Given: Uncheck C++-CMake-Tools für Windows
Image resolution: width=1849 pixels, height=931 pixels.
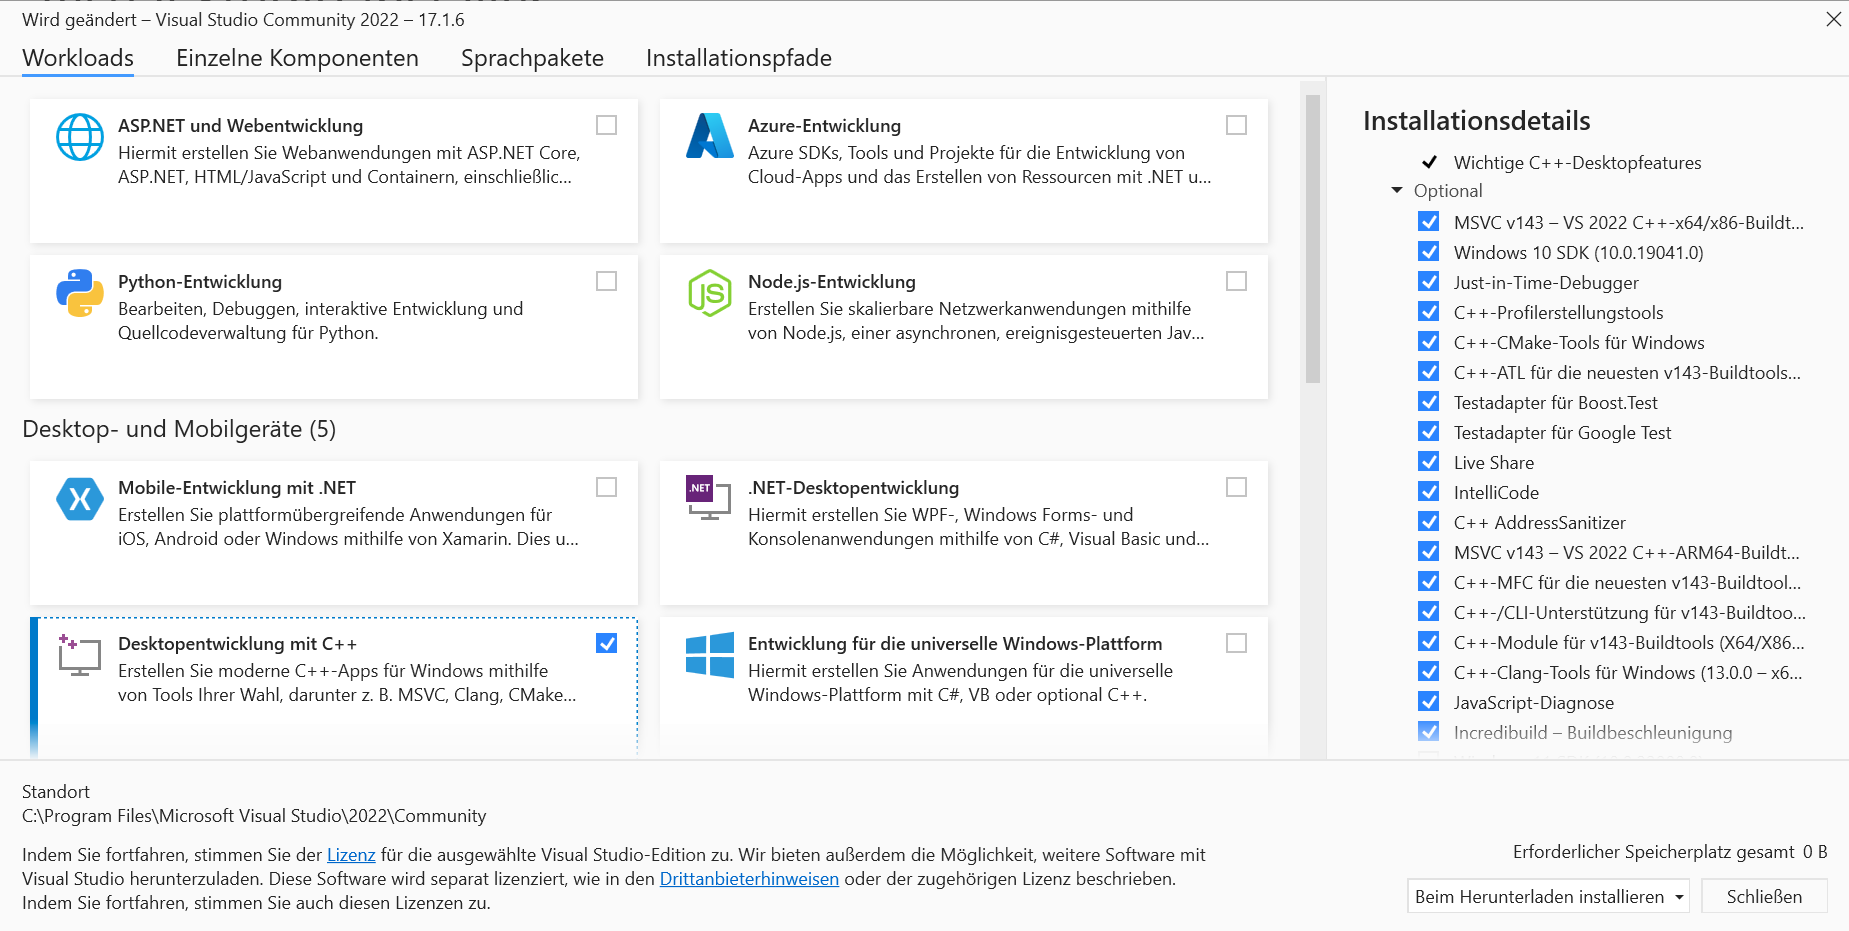Looking at the screenshot, I should click(x=1429, y=342).
